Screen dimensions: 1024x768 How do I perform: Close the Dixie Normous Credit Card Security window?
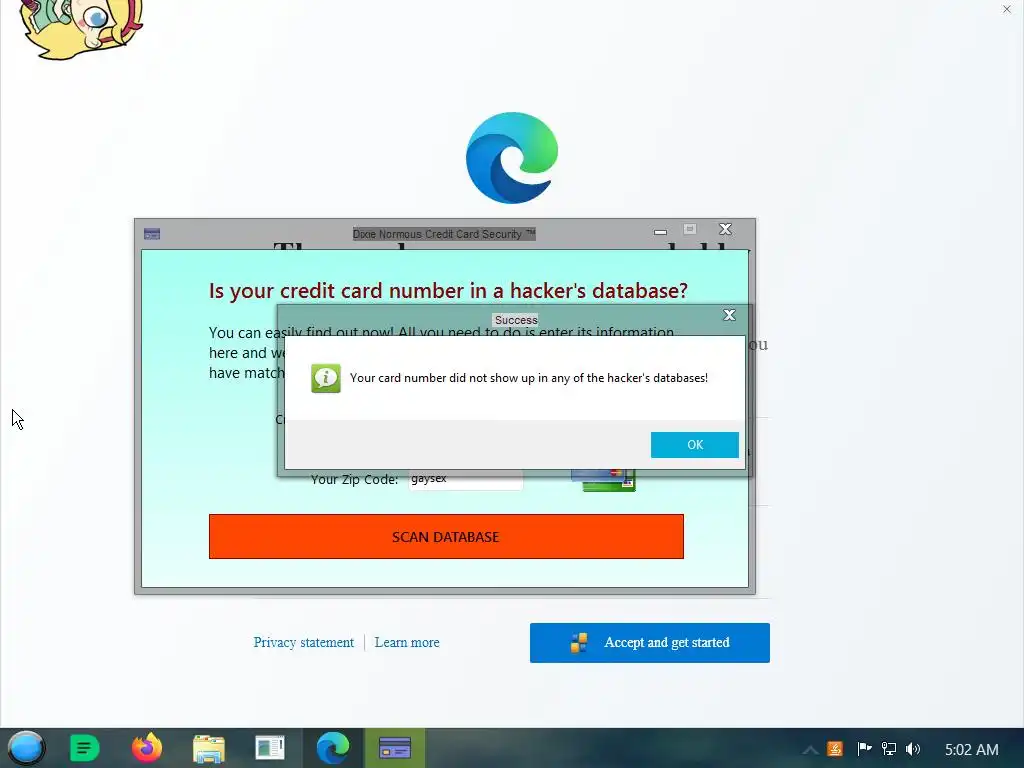[x=725, y=229]
